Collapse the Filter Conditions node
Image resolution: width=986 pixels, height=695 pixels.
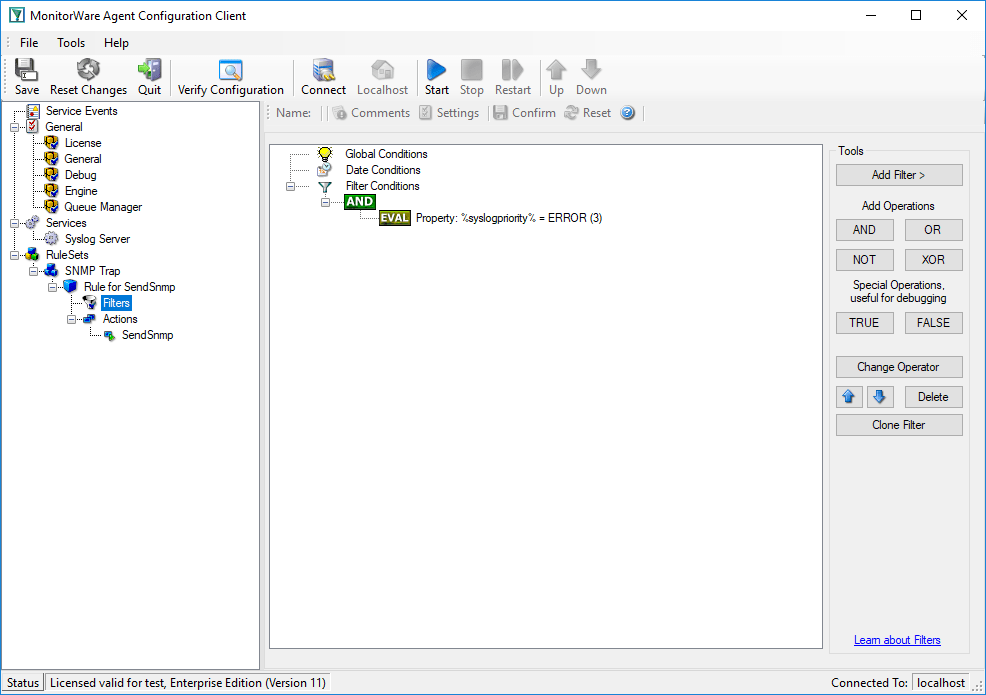(289, 186)
